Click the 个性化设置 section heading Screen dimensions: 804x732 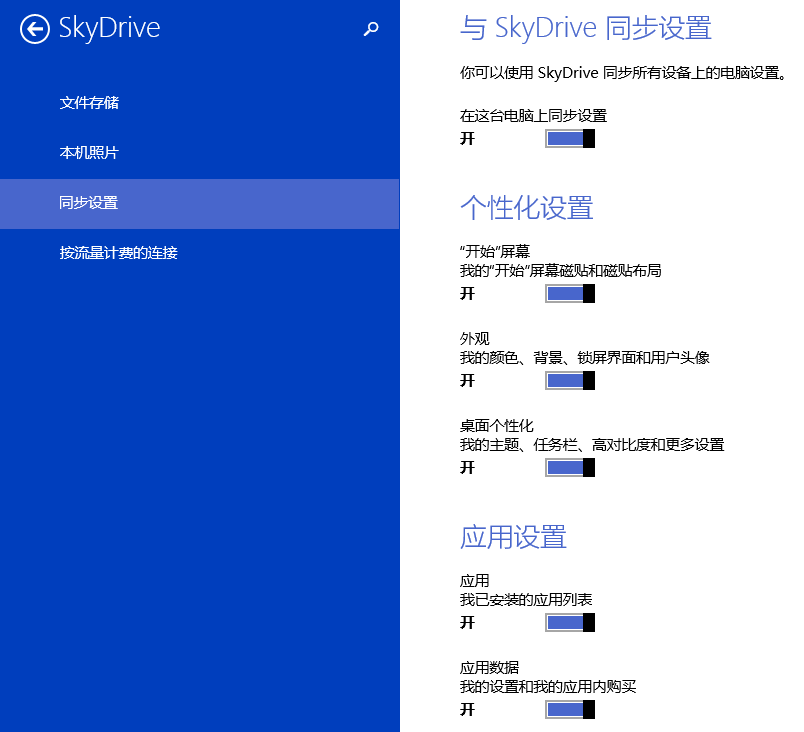(526, 207)
